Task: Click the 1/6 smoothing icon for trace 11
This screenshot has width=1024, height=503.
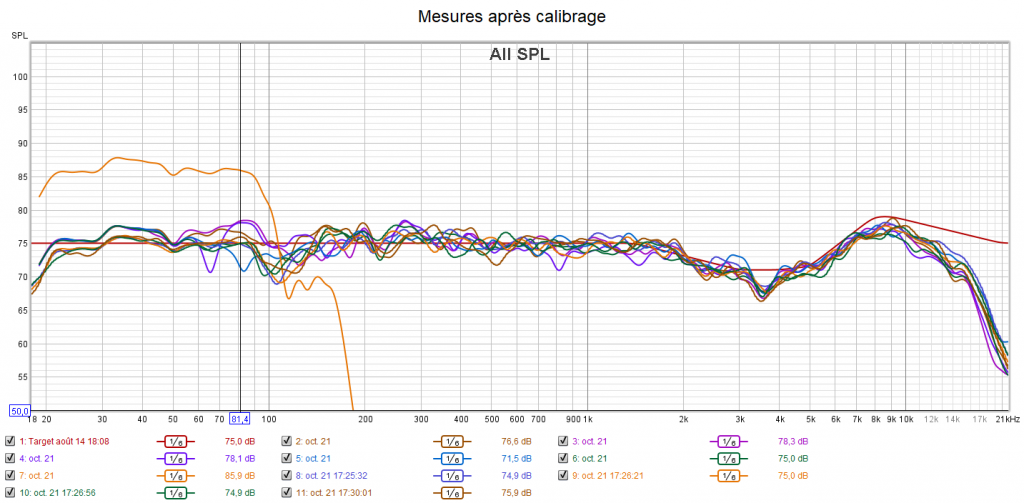Action: click(451, 492)
